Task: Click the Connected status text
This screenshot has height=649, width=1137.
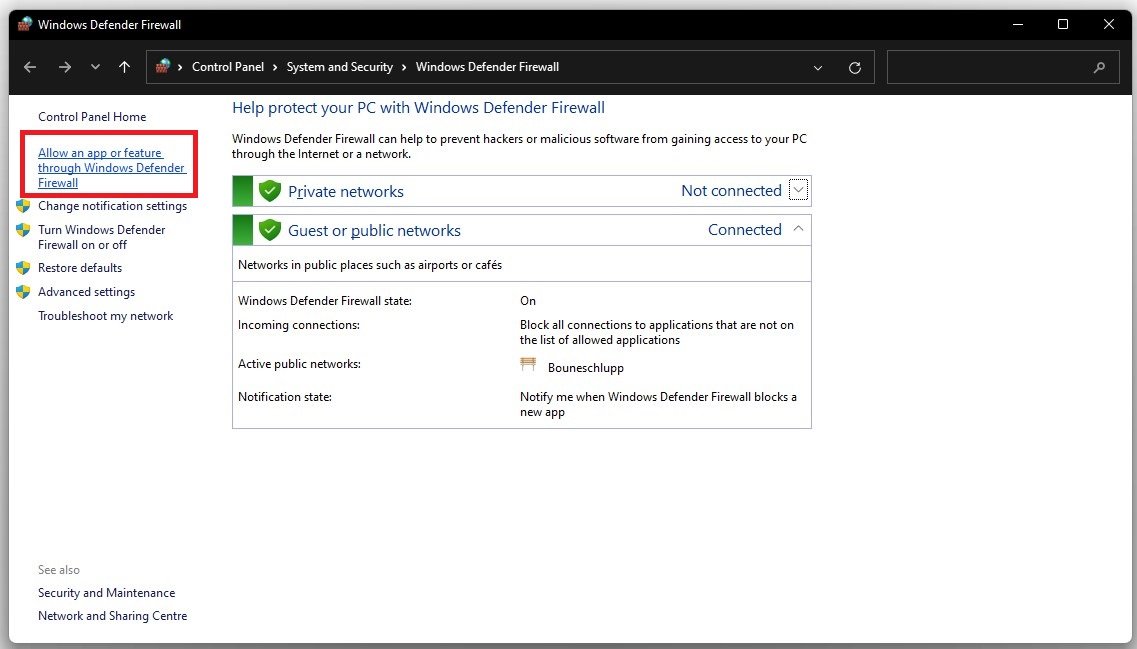Action: pyautogui.click(x=745, y=229)
